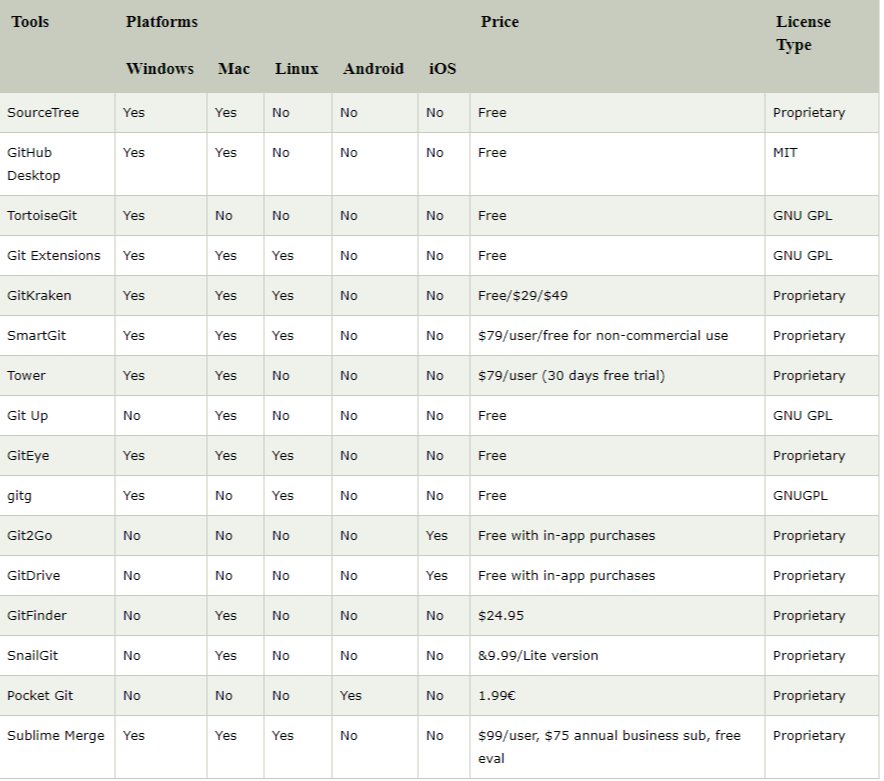Click SourceTree's Free price cell
The height and width of the screenshot is (781, 884).
pyautogui.click(x=492, y=112)
